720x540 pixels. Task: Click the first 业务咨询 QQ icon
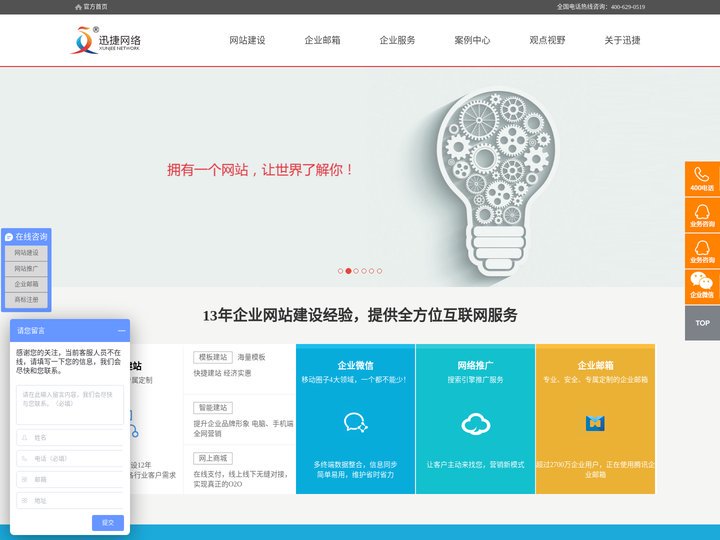[x=702, y=215]
